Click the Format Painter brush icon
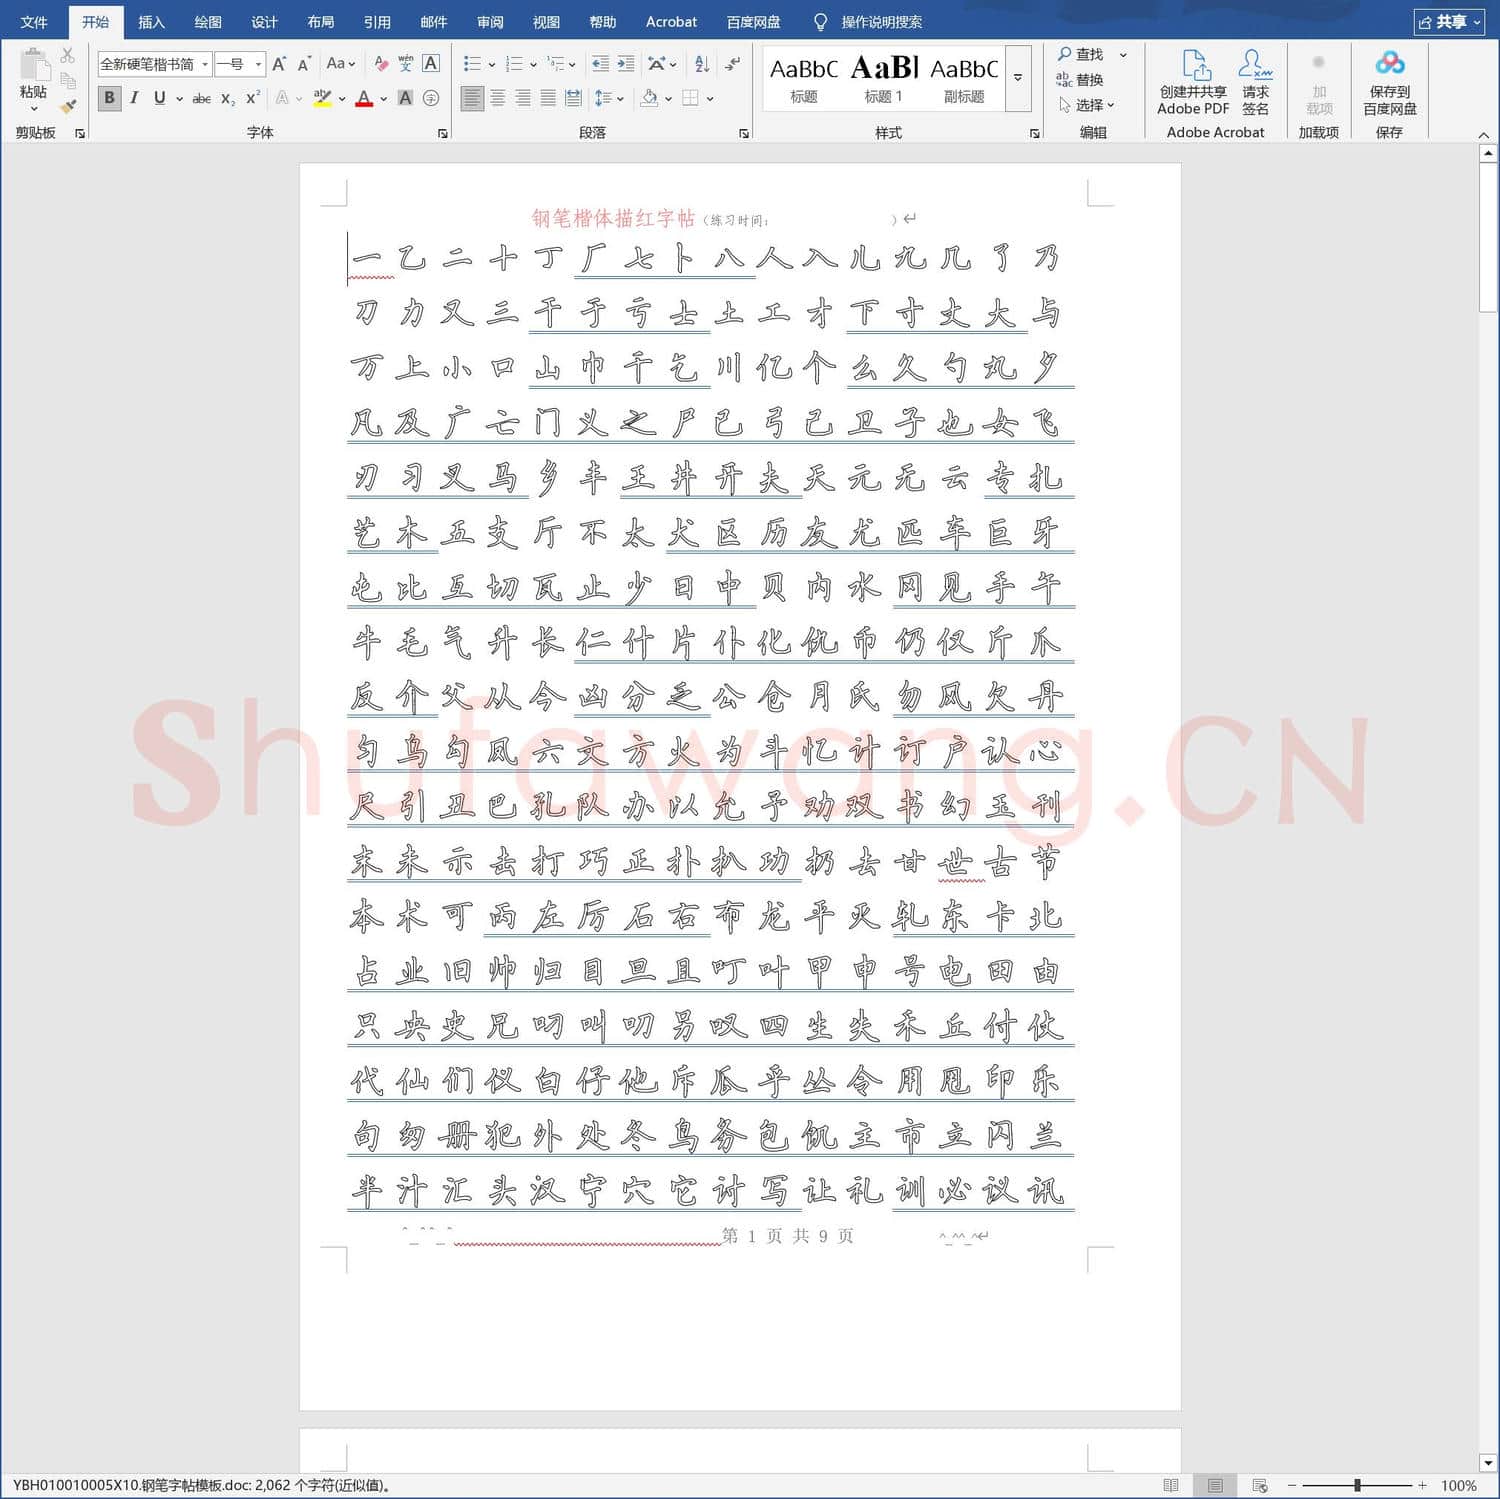The width and height of the screenshot is (1500, 1499). point(68,106)
